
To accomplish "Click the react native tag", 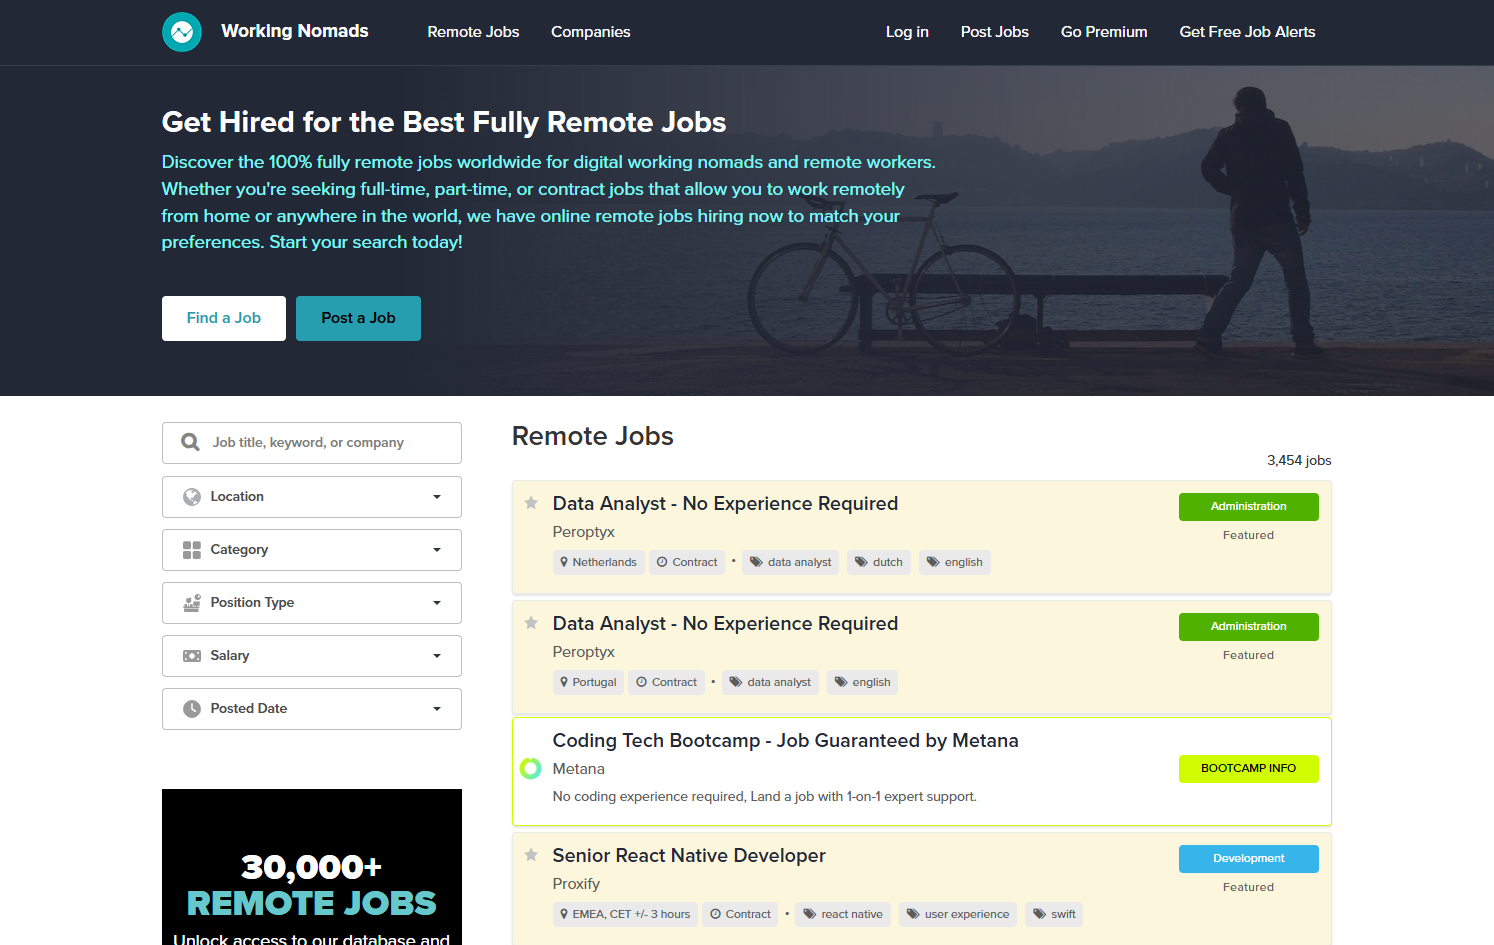I will (843, 914).
